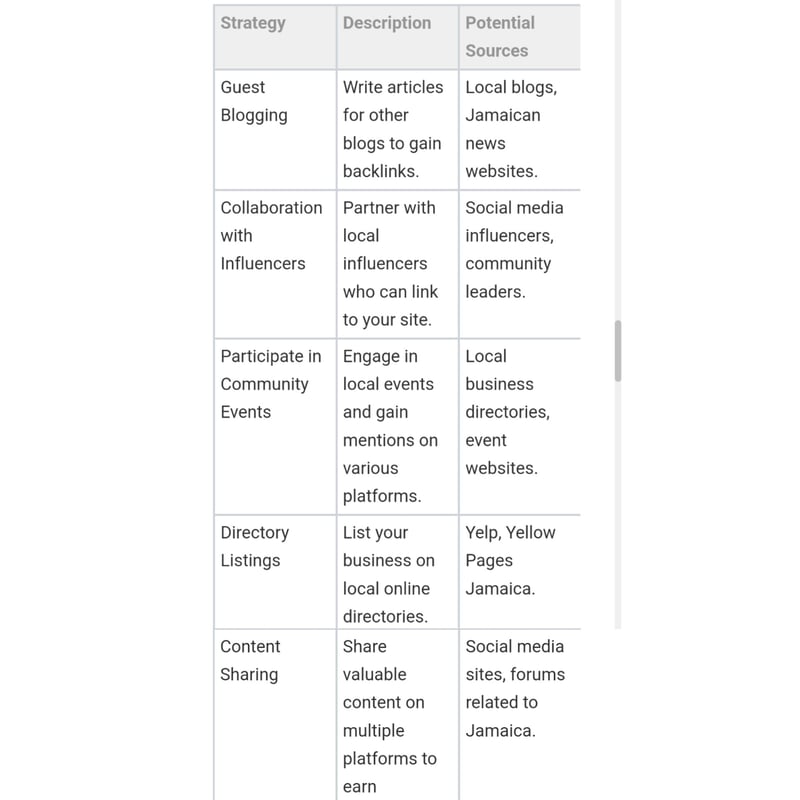The image size is (800, 800).
Task: Select the Guest Blogging cell
Action: click(254, 101)
